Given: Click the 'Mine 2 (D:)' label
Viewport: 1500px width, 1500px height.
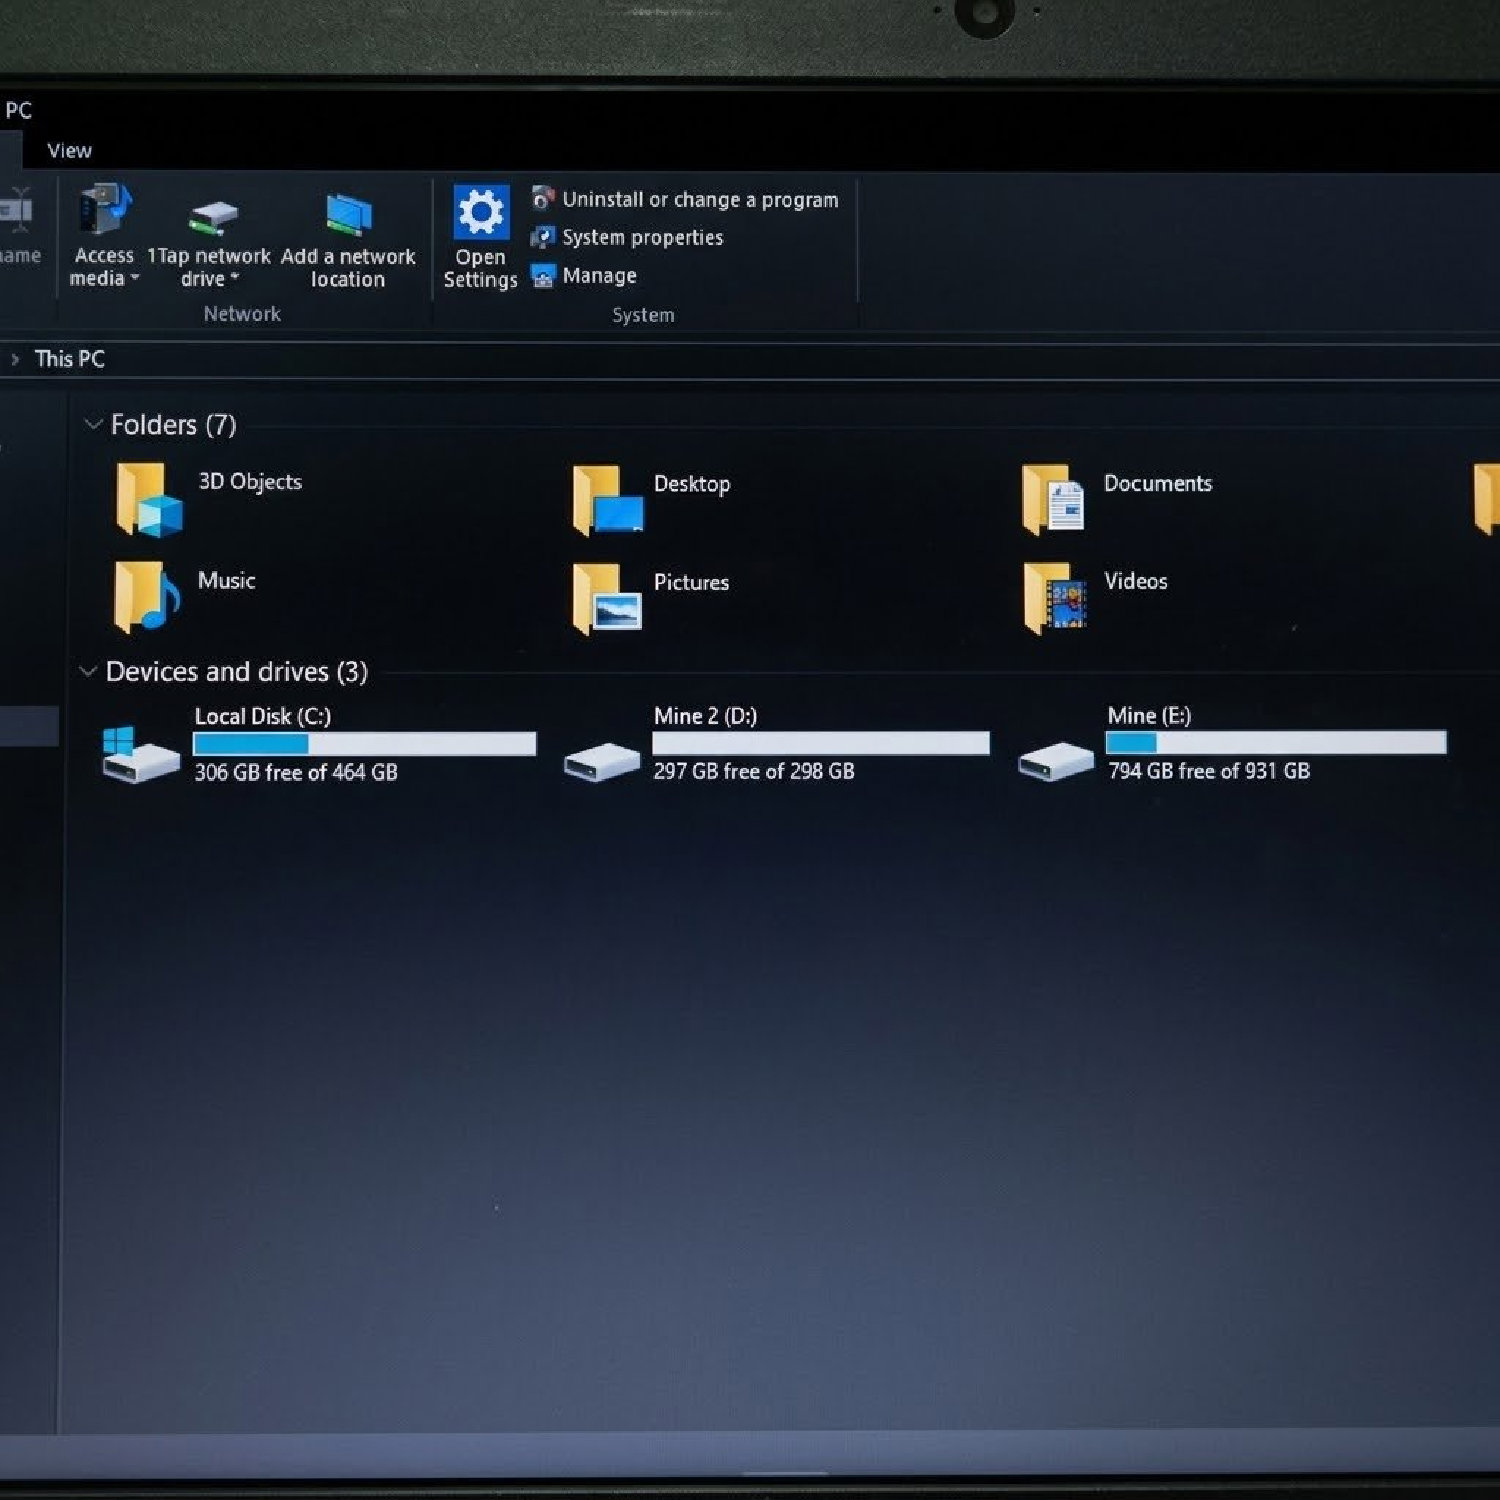Looking at the screenshot, I should pyautogui.click(x=705, y=716).
